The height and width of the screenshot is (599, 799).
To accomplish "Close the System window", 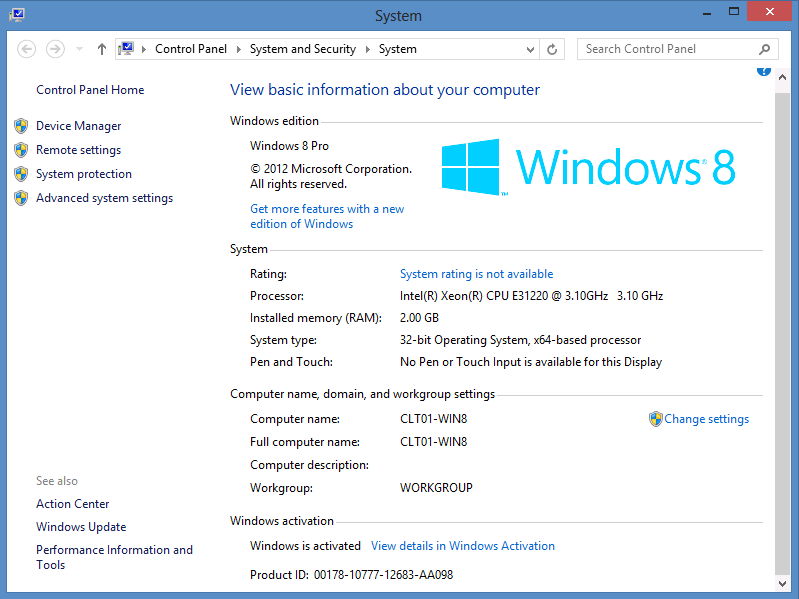I will click(x=769, y=11).
